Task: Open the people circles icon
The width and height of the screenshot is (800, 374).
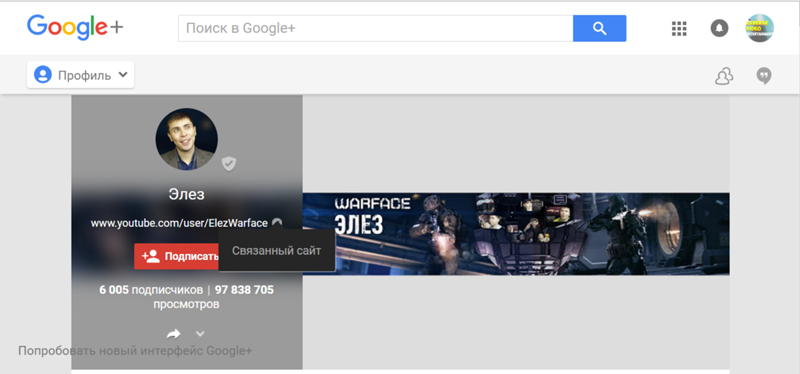Action: tap(724, 77)
